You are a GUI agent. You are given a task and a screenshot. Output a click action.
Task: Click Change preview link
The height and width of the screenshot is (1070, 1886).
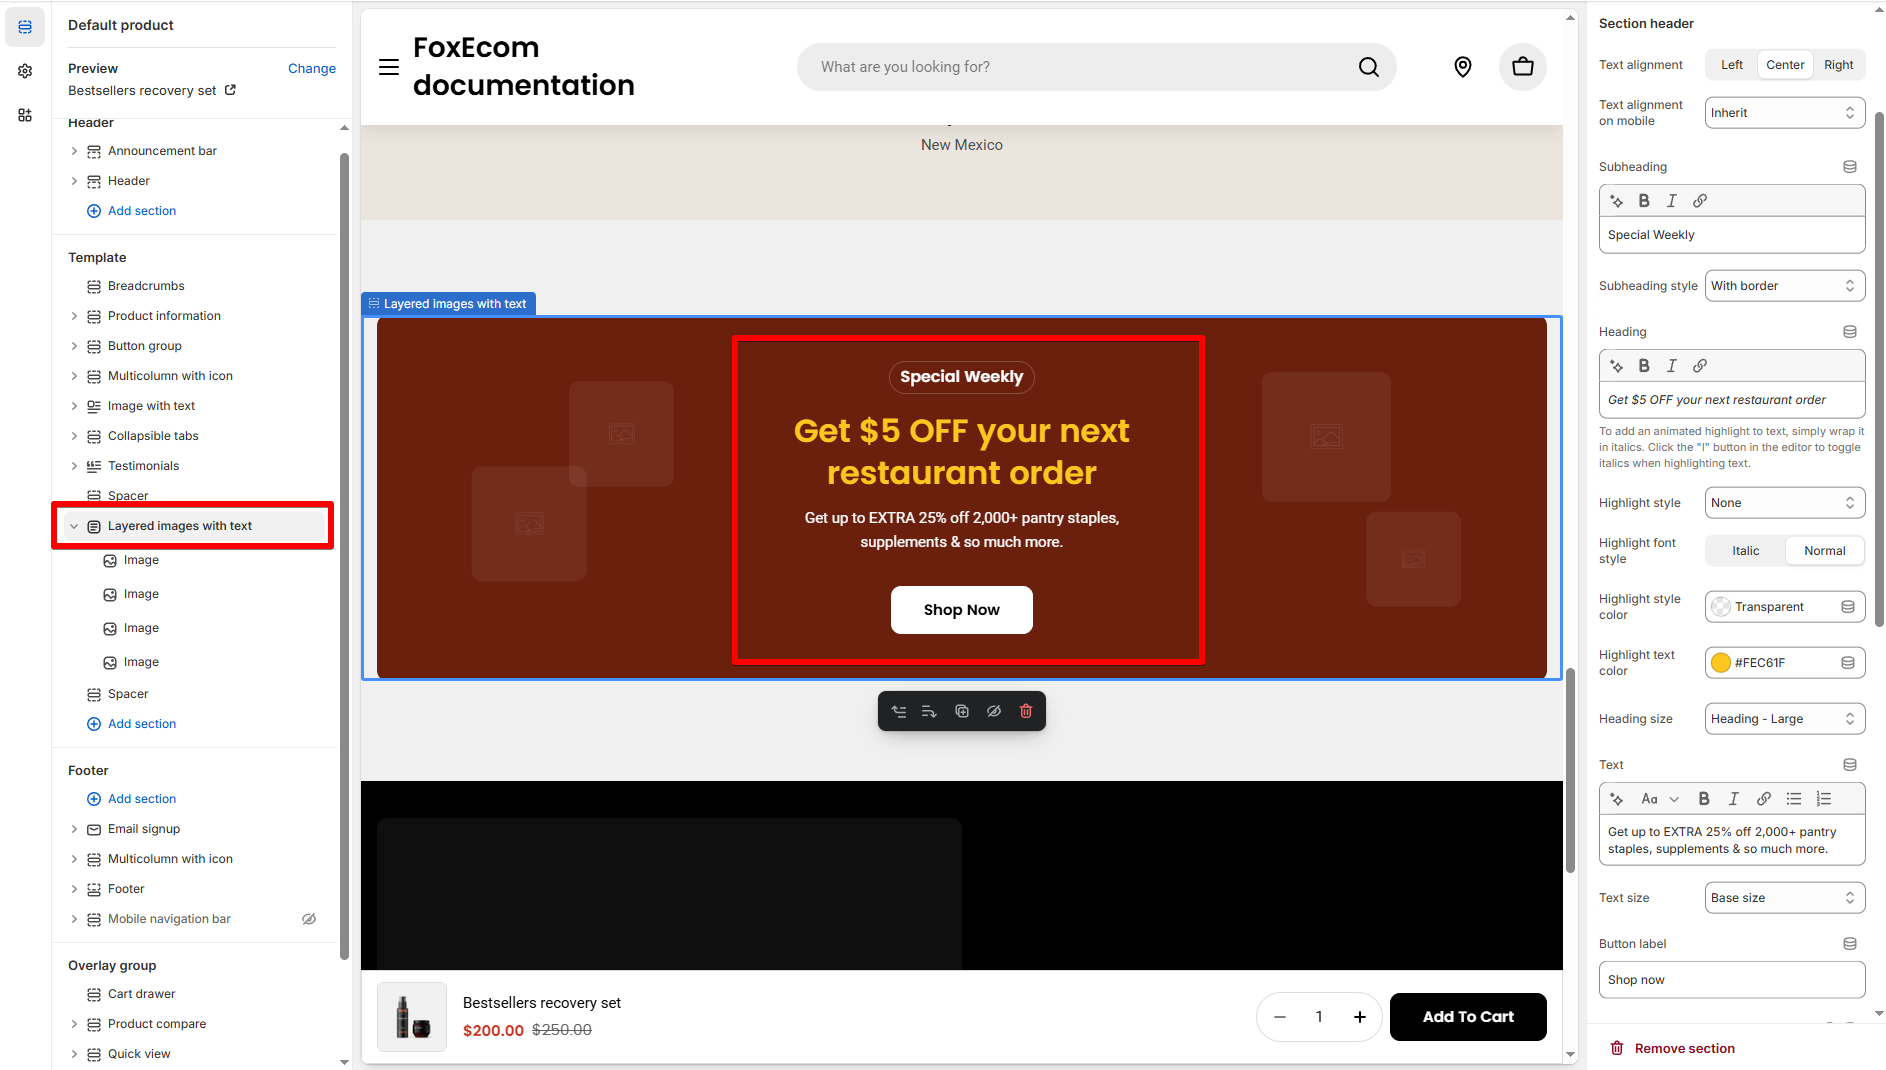pyautogui.click(x=312, y=68)
